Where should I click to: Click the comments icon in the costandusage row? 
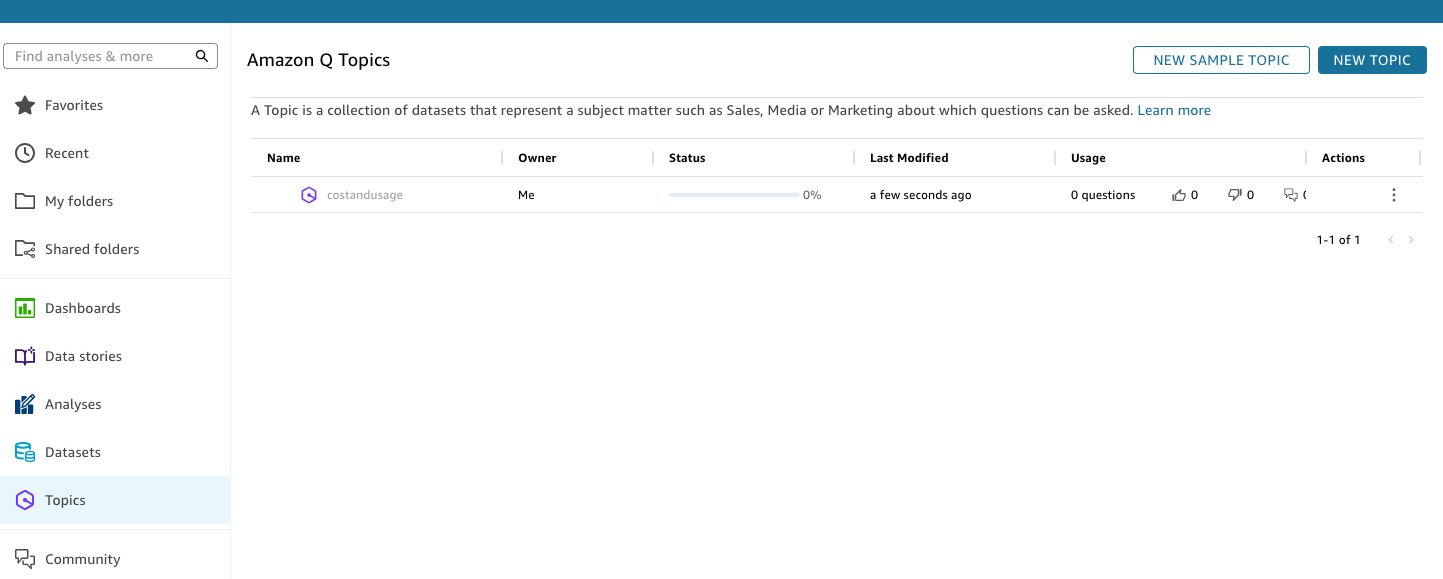[x=1291, y=195]
